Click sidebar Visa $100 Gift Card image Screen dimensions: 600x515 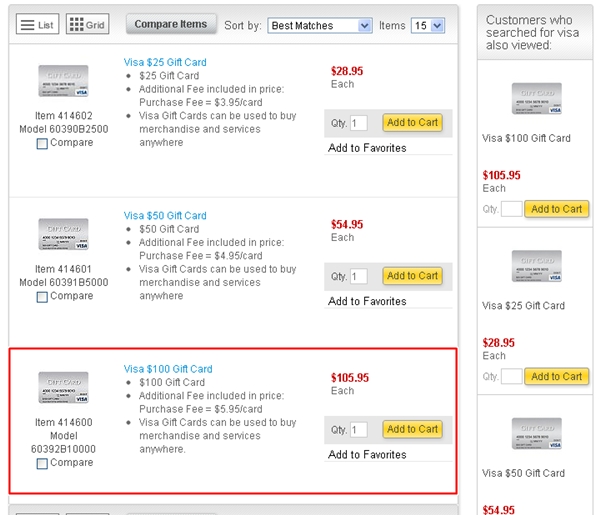point(537,99)
